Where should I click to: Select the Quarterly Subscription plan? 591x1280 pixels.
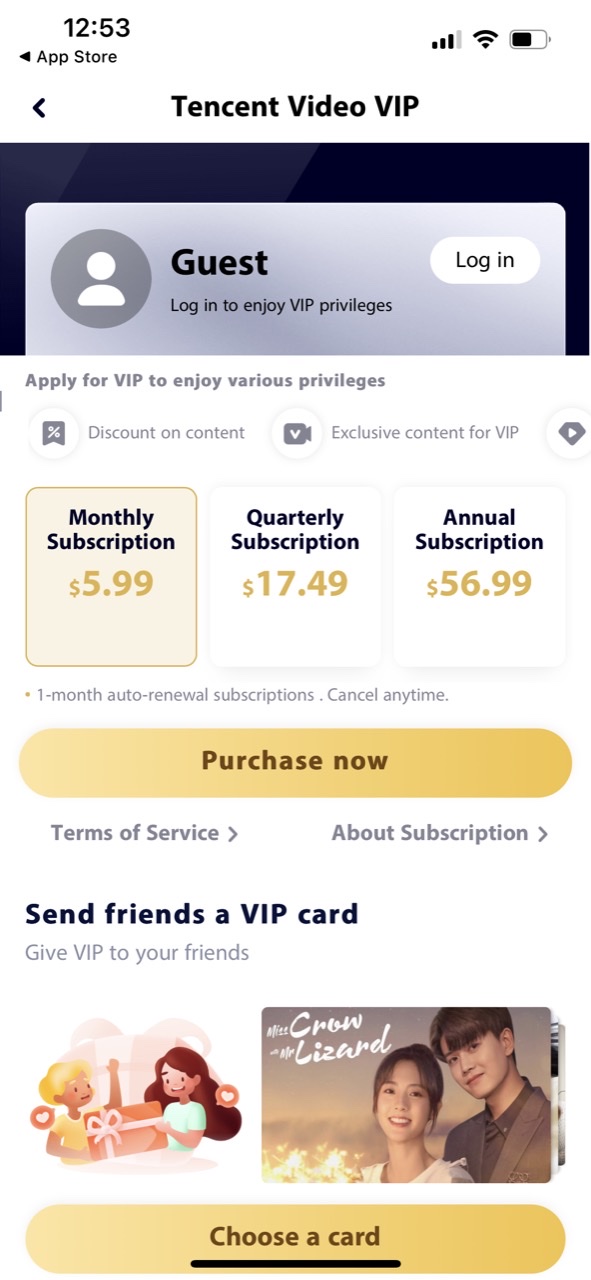(x=295, y=576)
